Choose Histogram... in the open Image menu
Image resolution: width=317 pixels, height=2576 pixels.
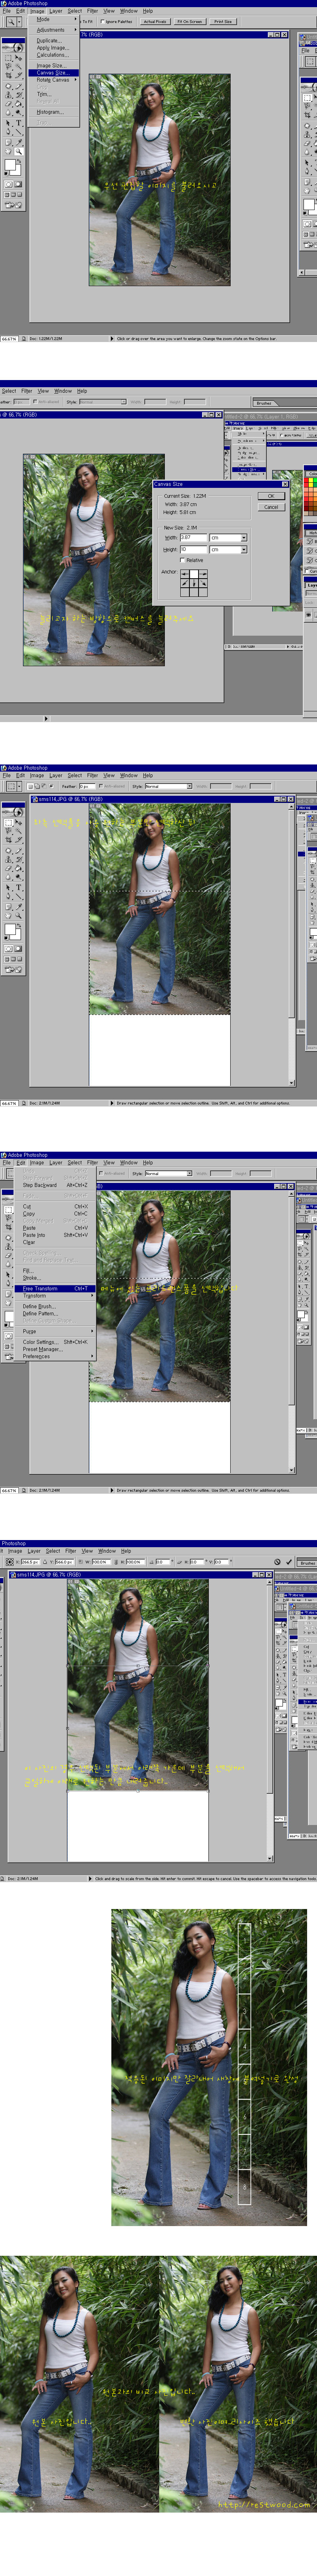tap(54, 112)
